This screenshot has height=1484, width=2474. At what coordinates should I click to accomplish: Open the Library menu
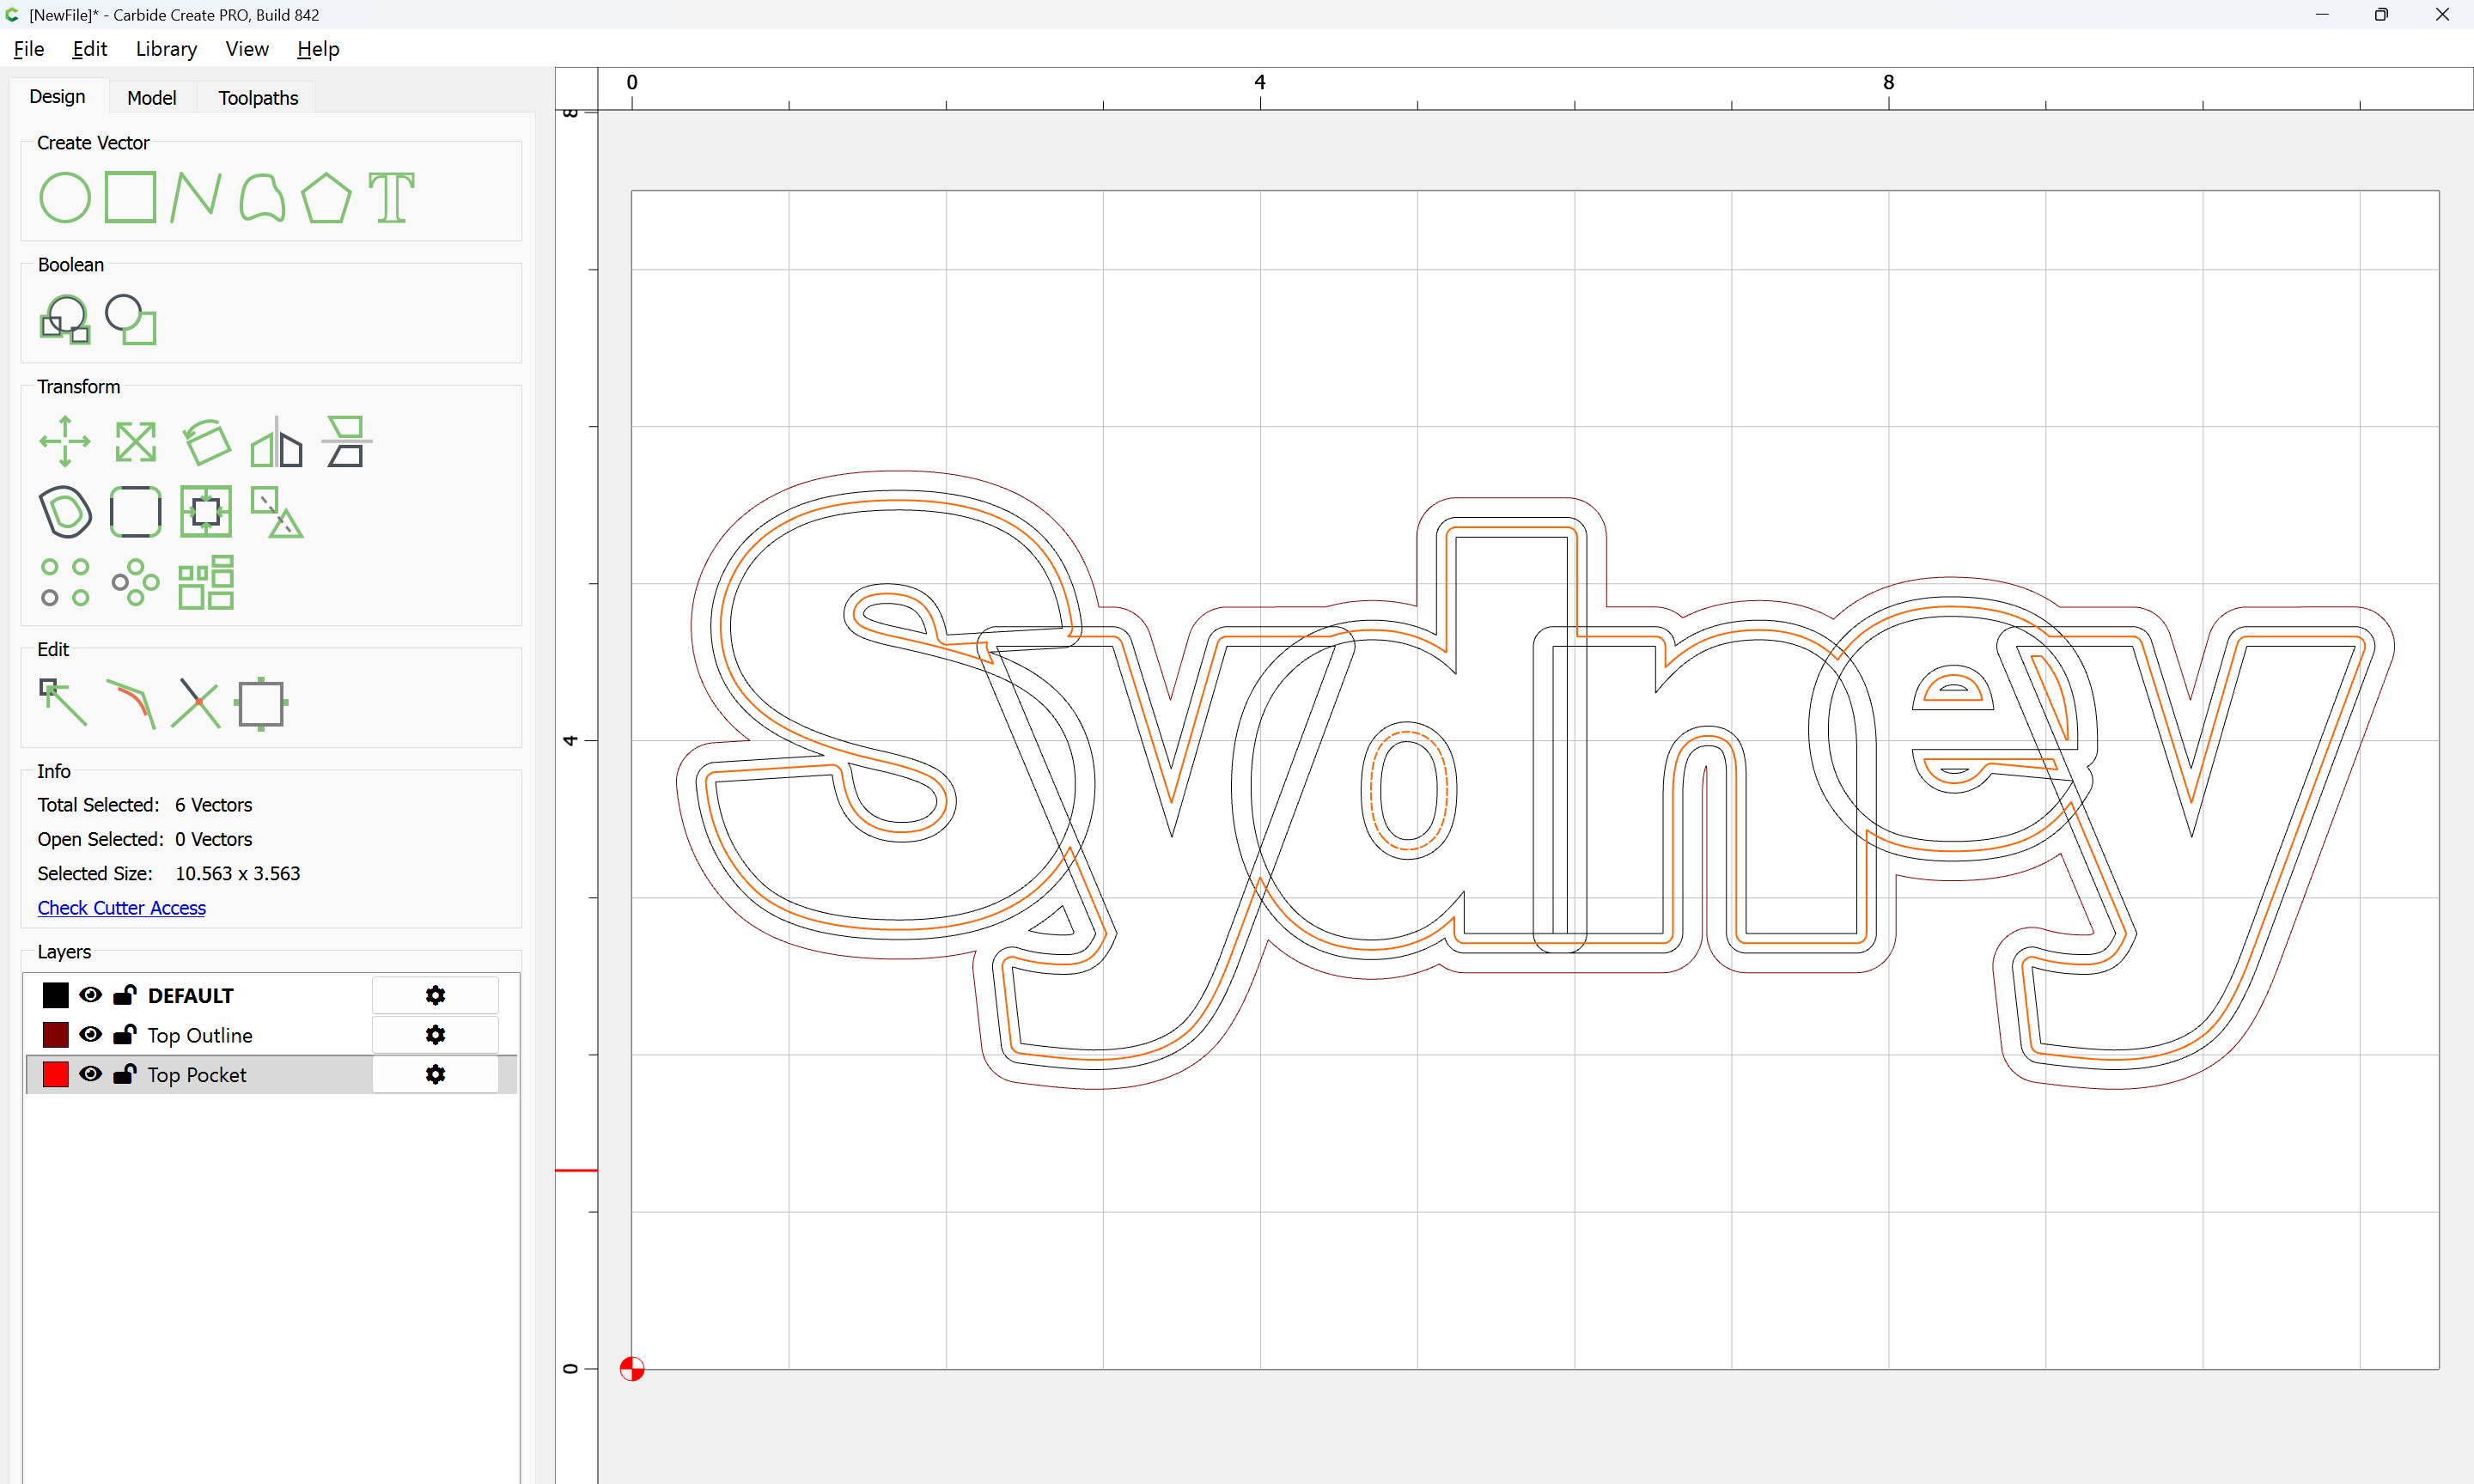click(x=166, y=49)
